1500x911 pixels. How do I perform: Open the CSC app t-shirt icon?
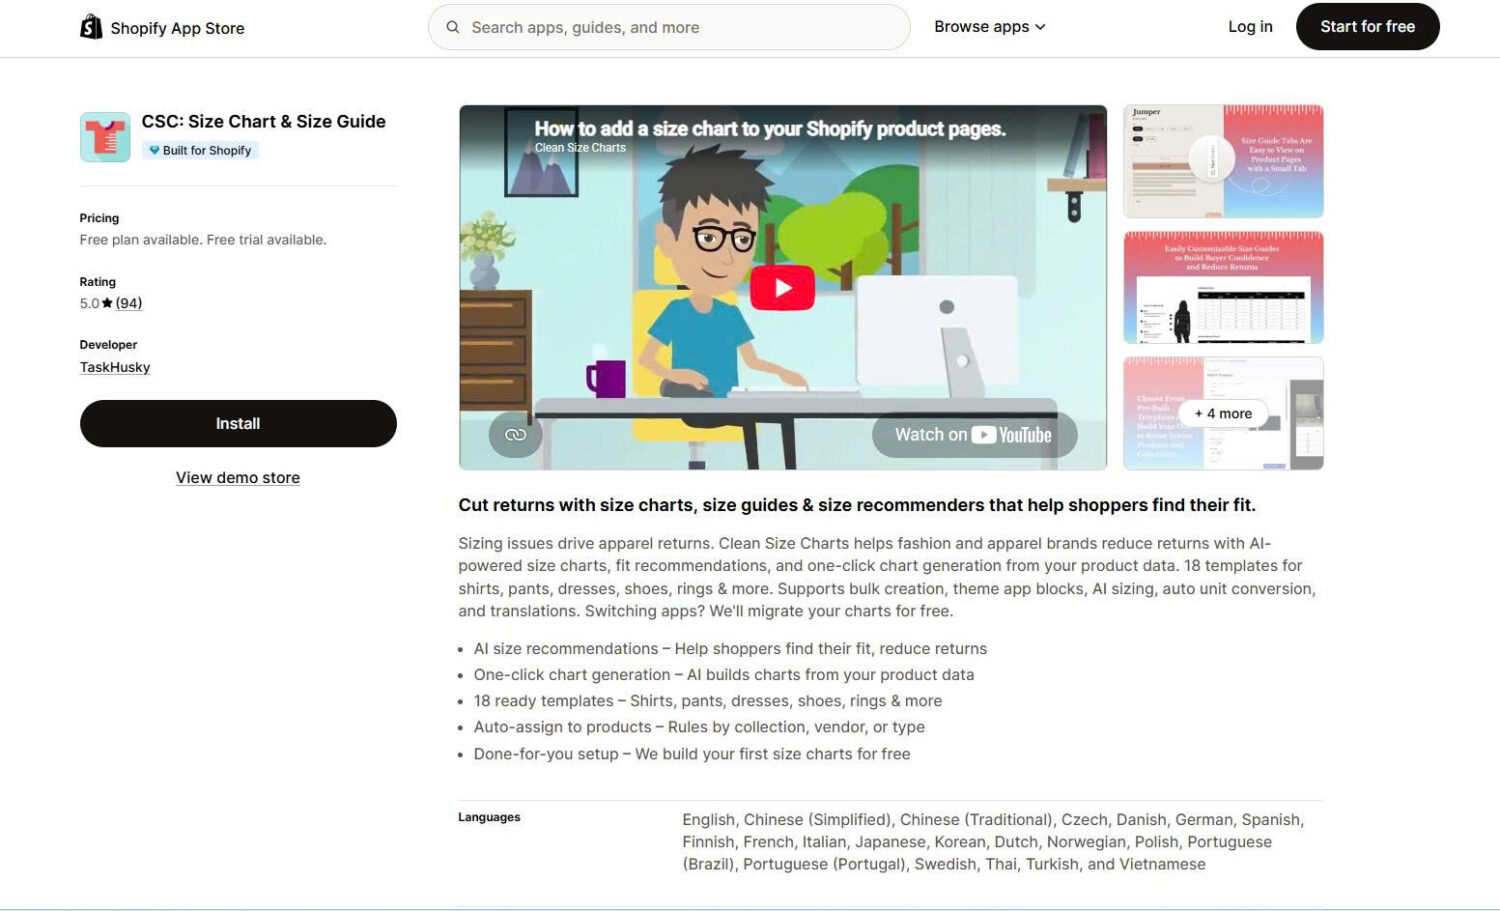[x=105, y=137]
